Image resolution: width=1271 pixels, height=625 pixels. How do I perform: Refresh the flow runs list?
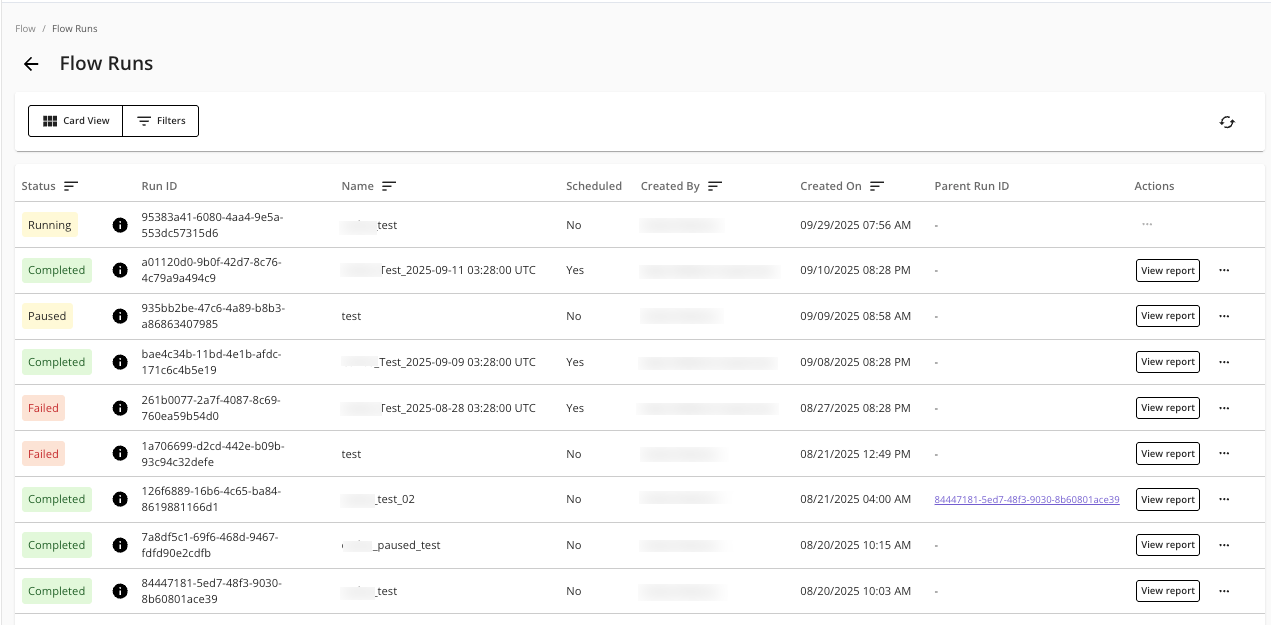(x=1227, y=122)
